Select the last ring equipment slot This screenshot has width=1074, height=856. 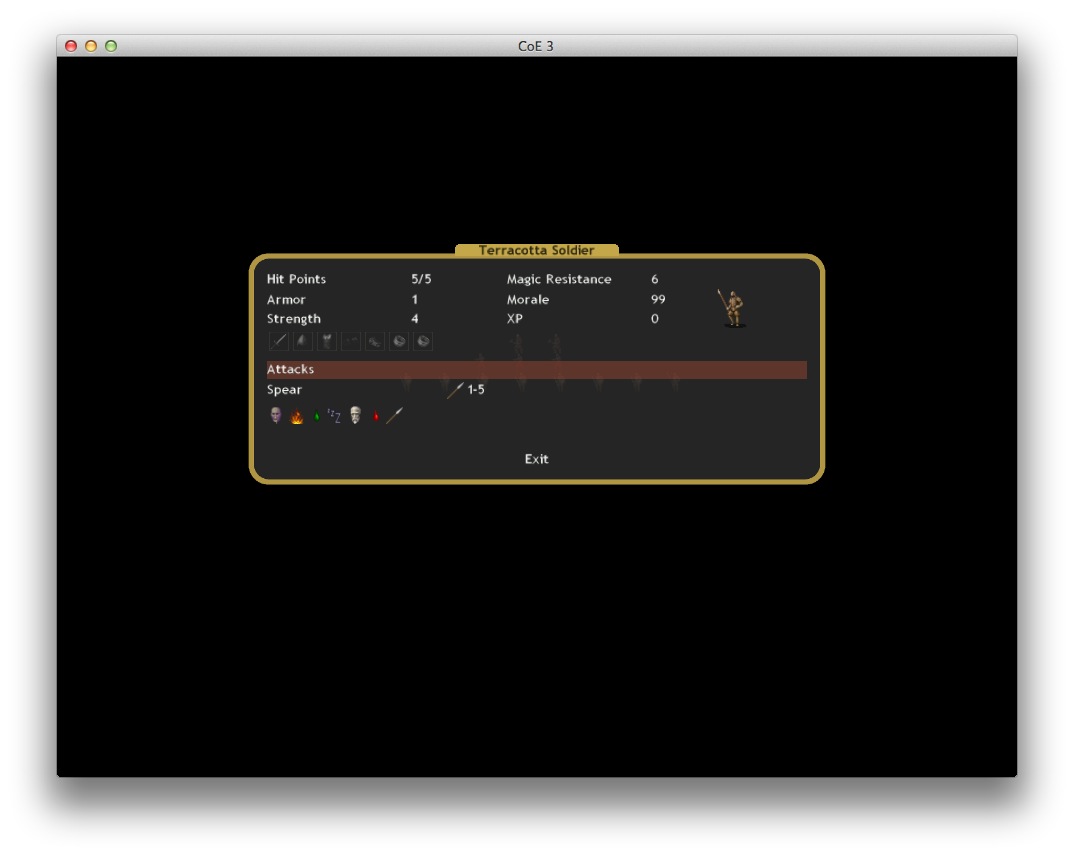click(423, 341)
